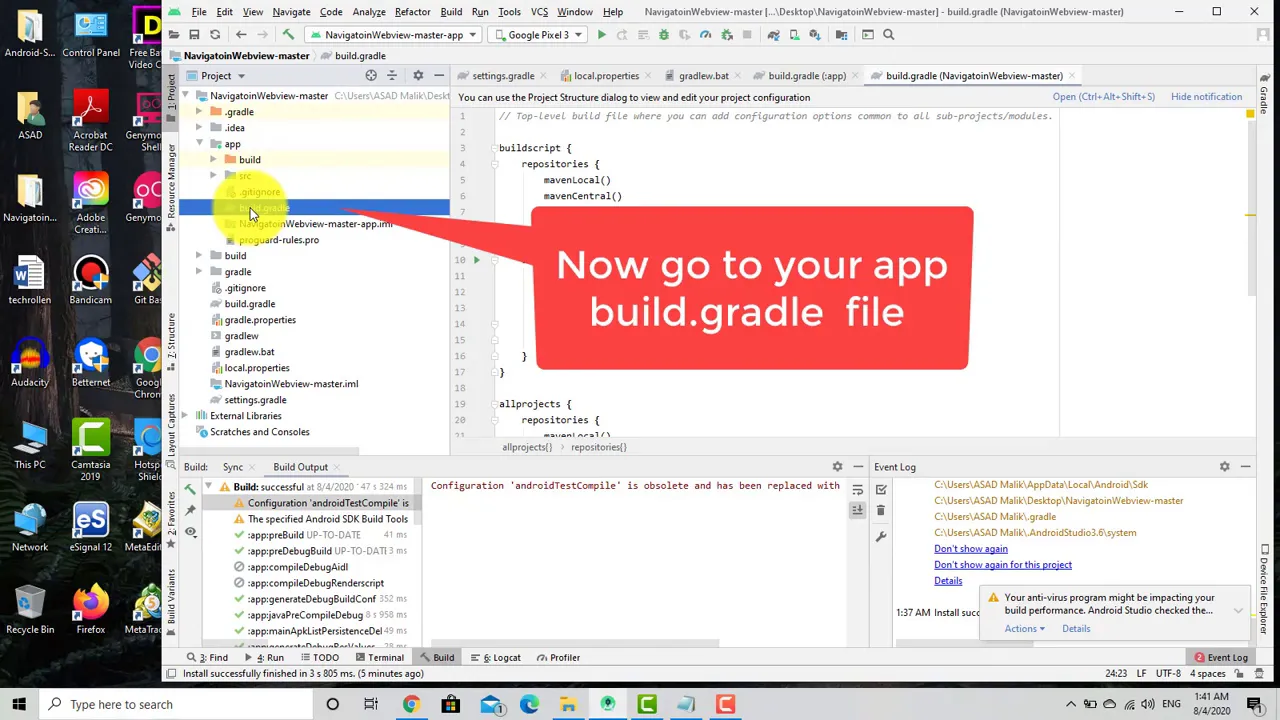Run the app with the green play icon
The height and width of the screenshot is (720, 1280).
tap(601, 34)
